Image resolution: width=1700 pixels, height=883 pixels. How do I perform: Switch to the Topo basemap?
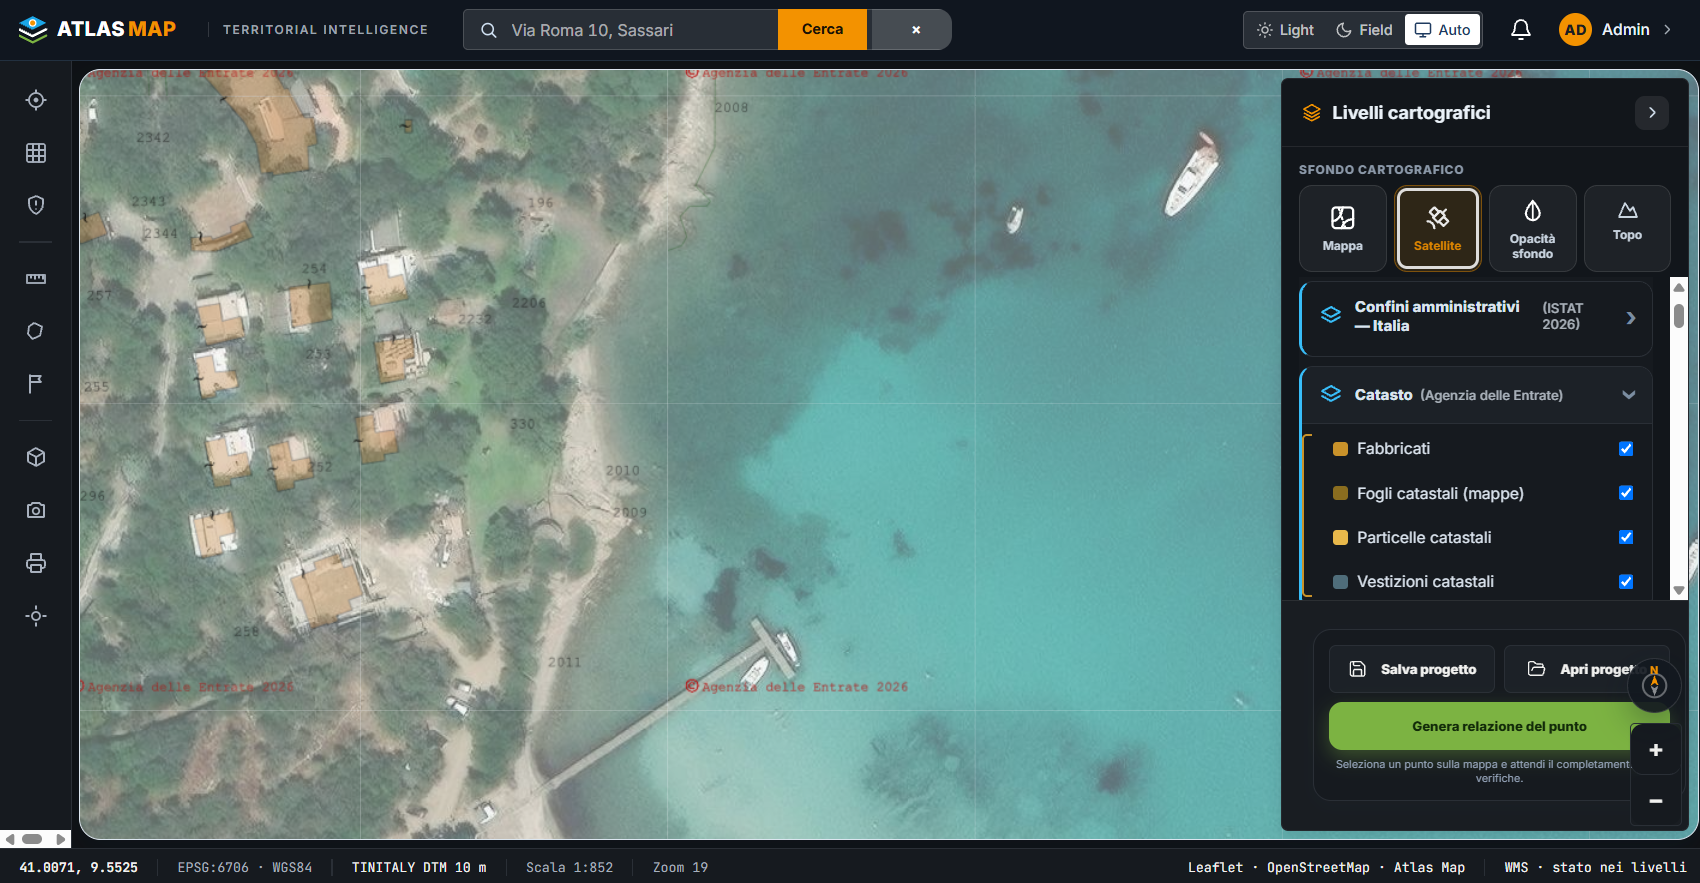coord(1627,228)
